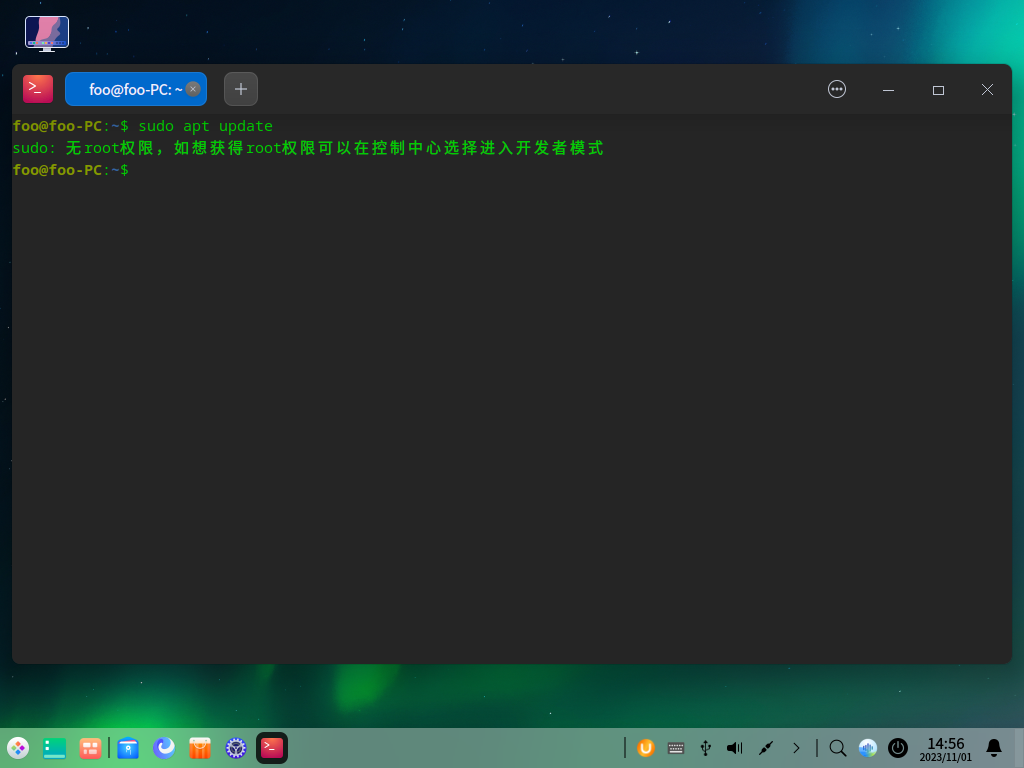Open multitasking view in the dock
Image resolution: width=1024 pixels, height=768 pixels.
(x=90, y=747)
